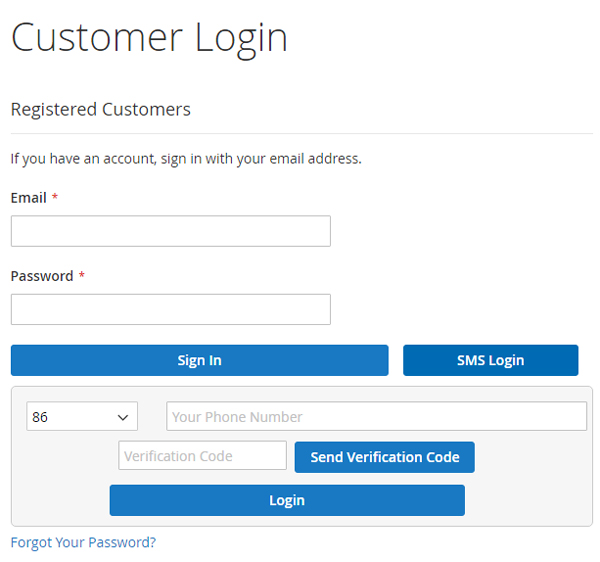Click the red asterisk beside Password

coord(82,276)
